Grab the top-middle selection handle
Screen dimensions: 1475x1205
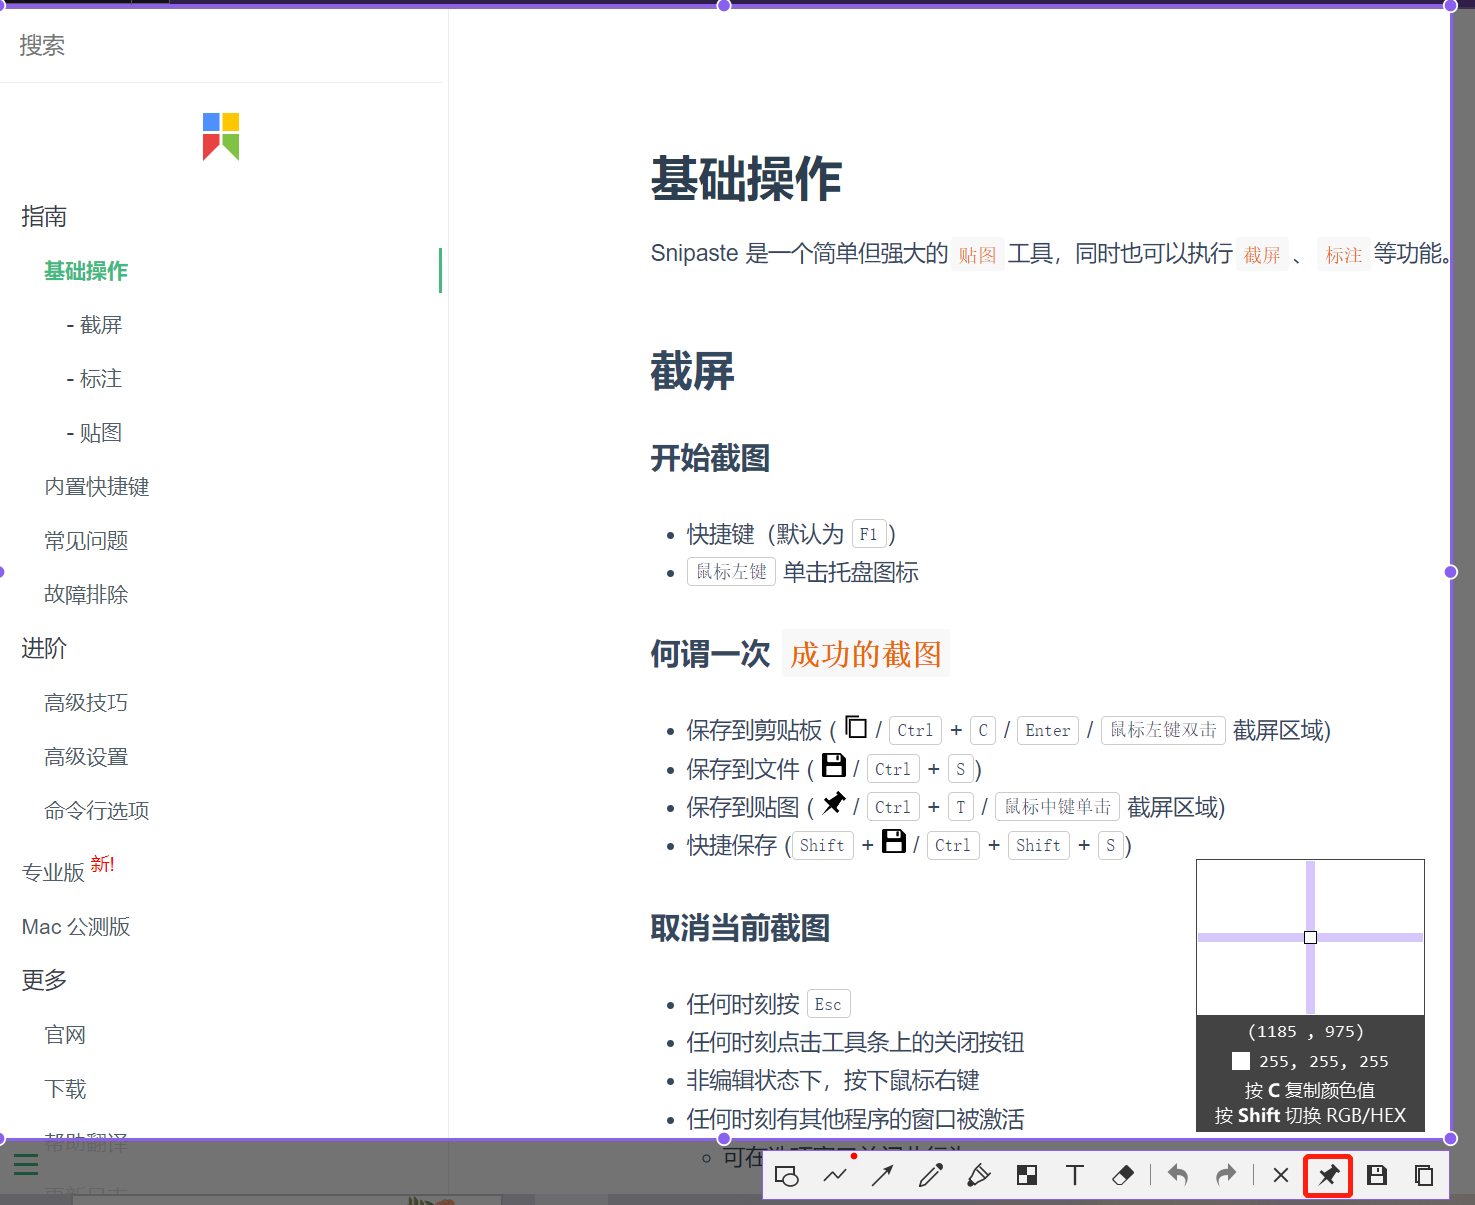[724, 5]
